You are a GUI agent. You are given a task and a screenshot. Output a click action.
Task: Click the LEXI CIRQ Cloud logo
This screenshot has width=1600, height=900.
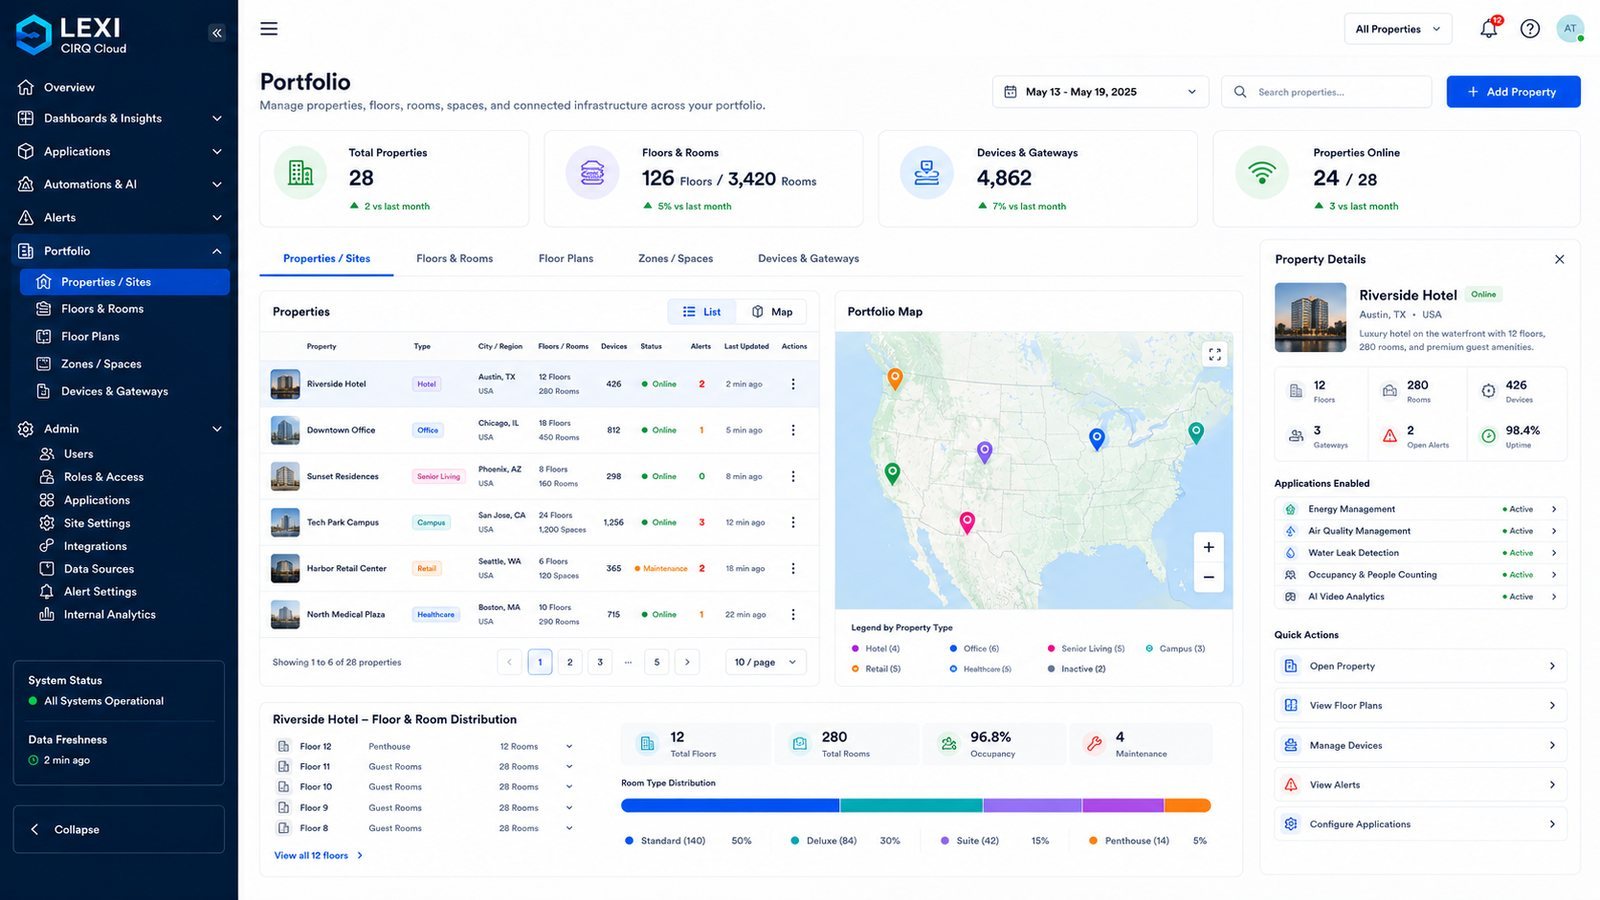tap(72, 34)
